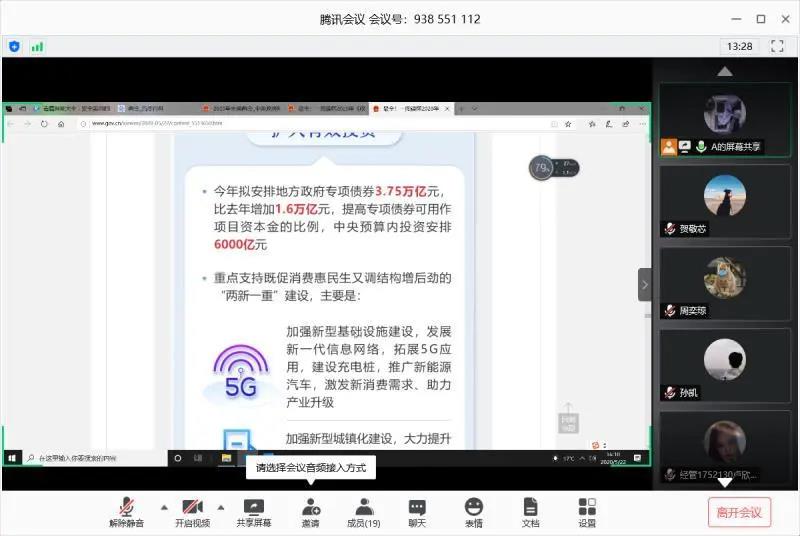Open the documents (文档) panel
Image resolution: width=800 pixels, height=536 pixels.
point(530,511)
